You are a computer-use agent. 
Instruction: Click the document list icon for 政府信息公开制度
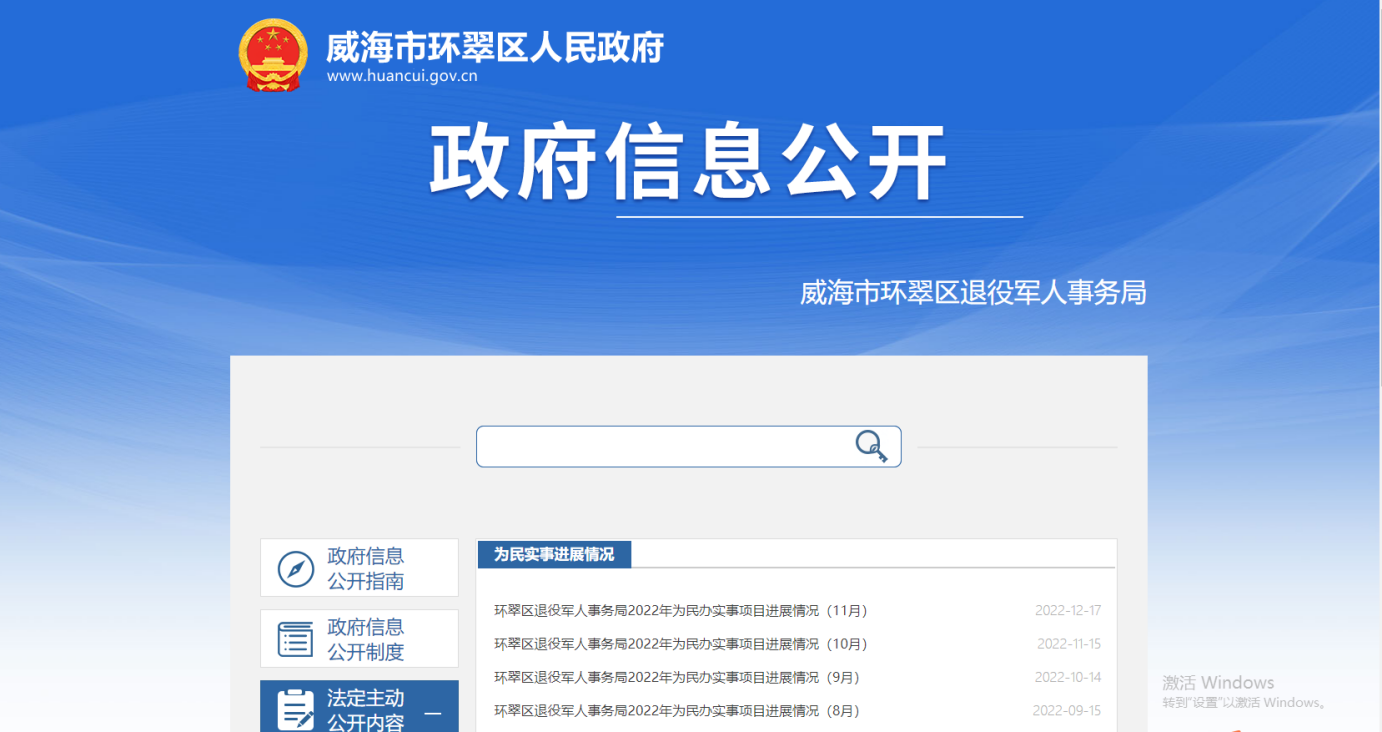[296, 639]
